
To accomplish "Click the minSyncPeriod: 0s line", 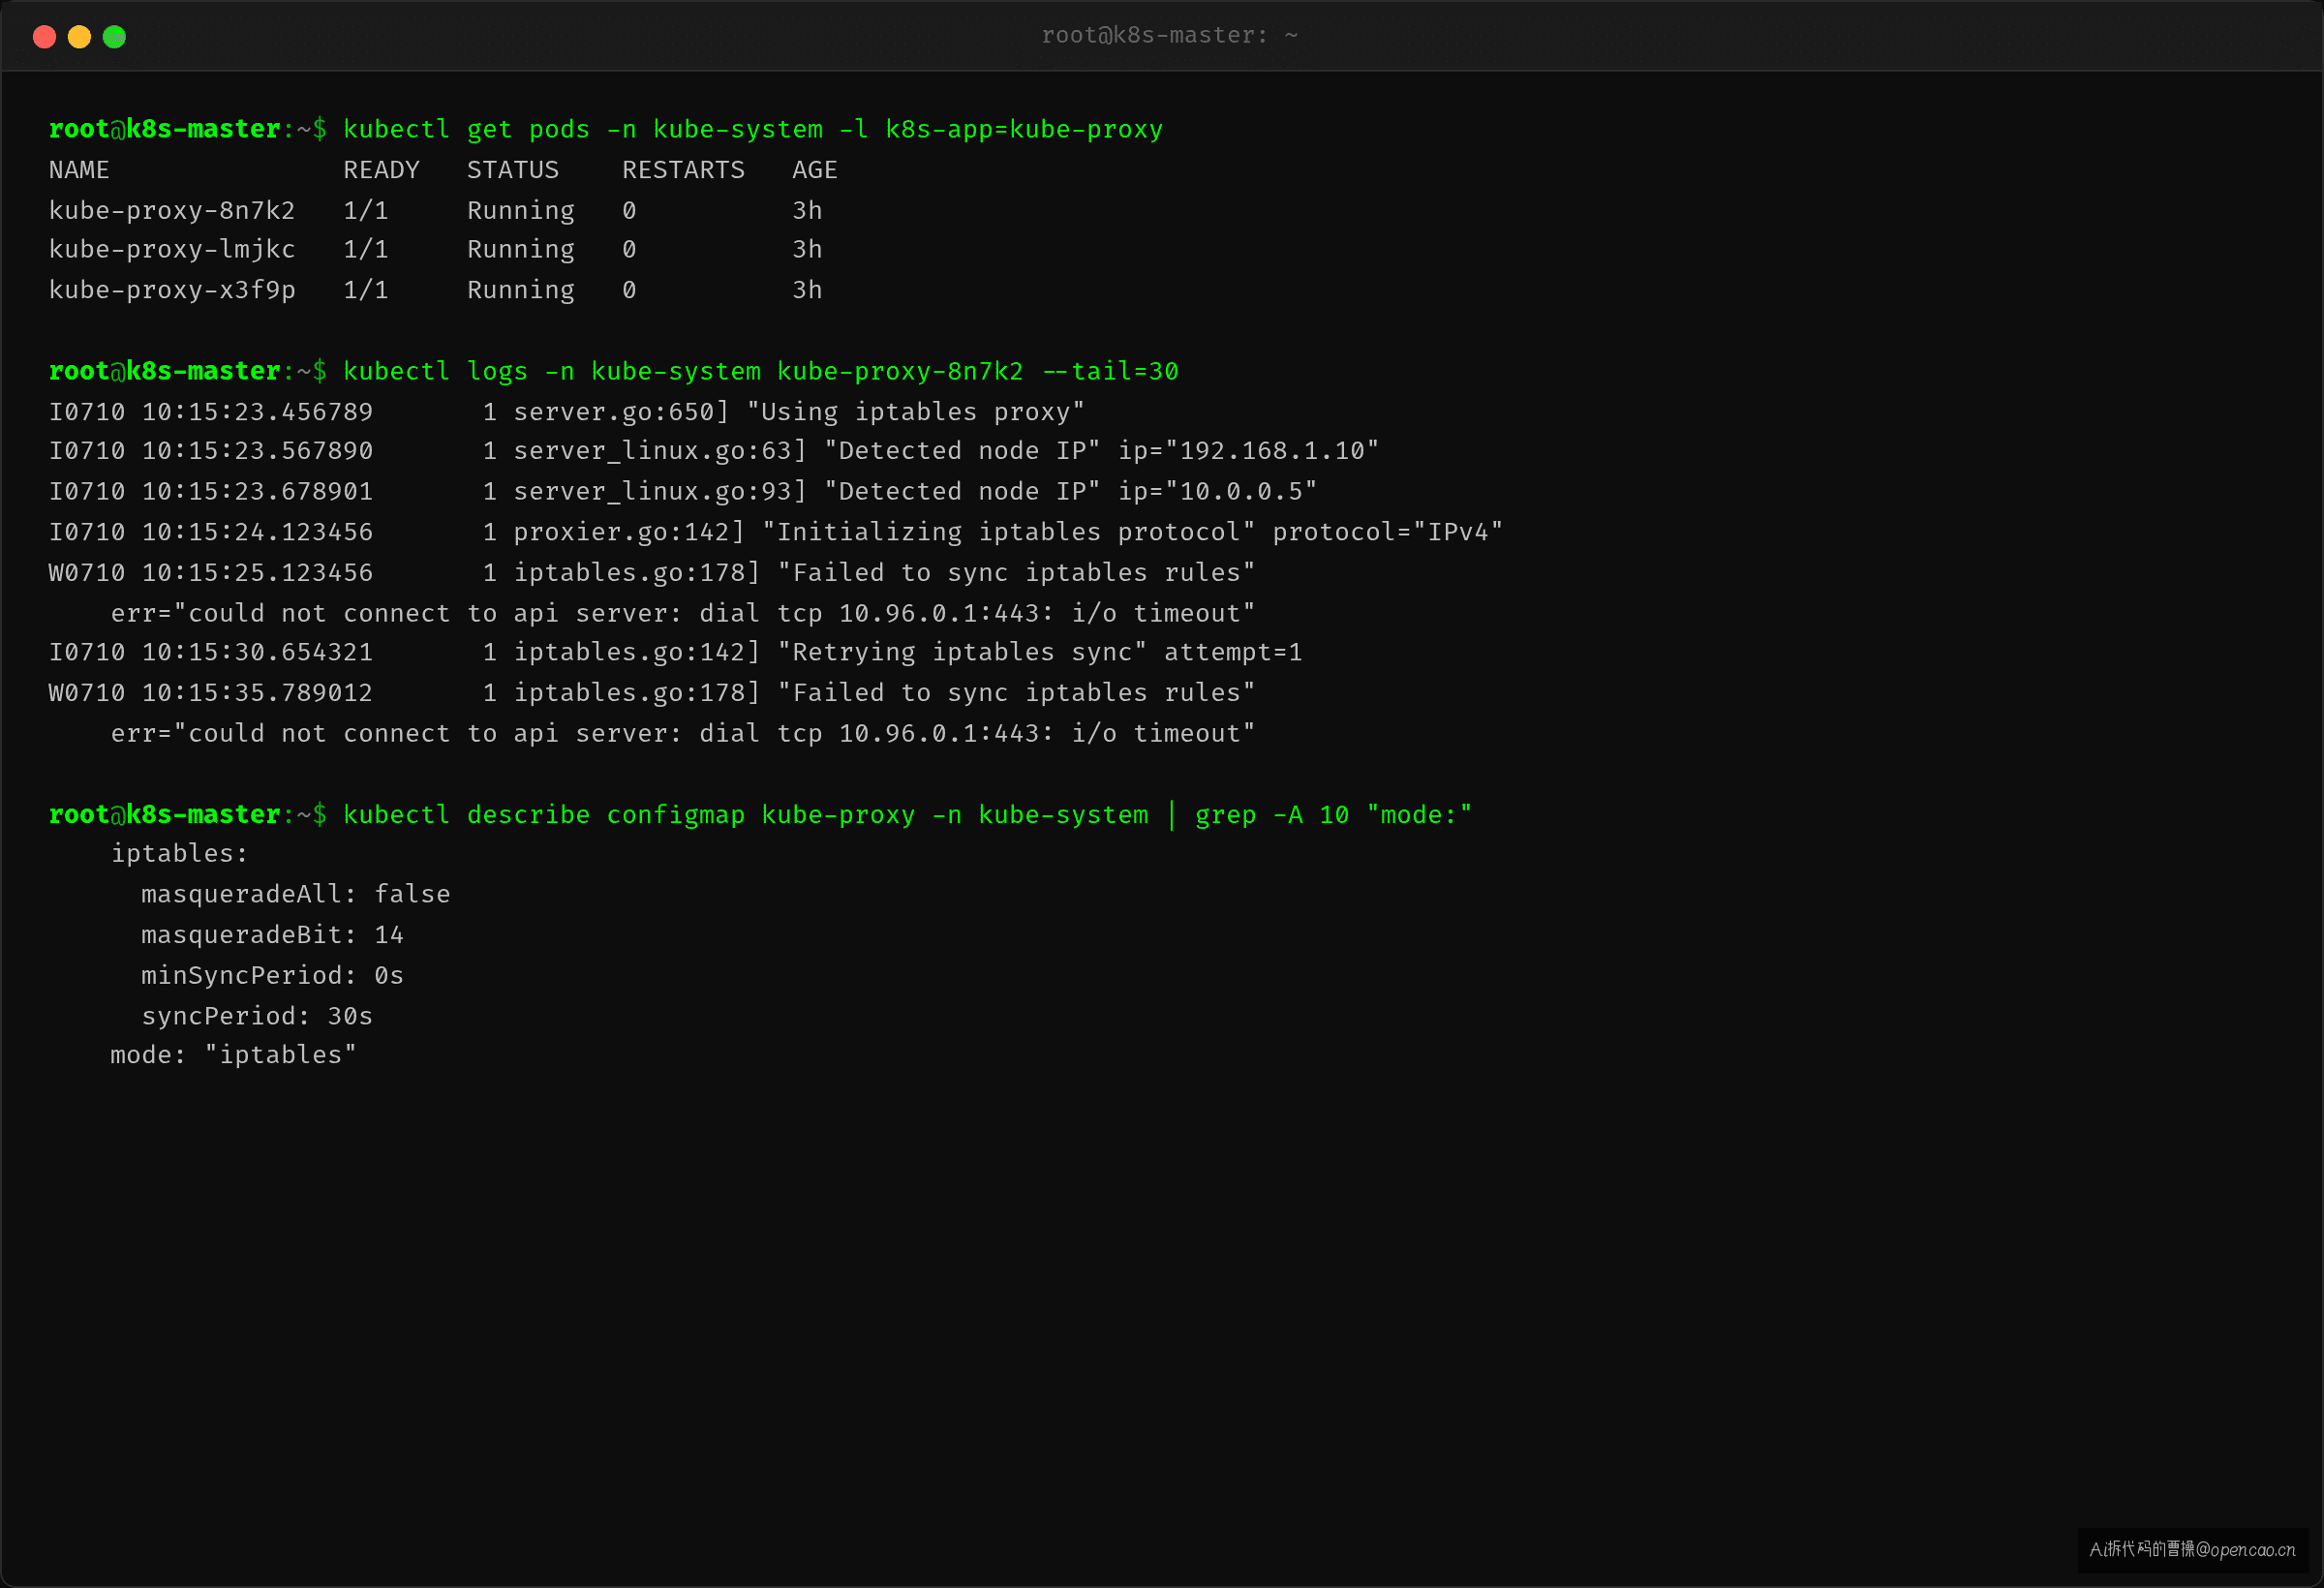I will coord(272,975).
